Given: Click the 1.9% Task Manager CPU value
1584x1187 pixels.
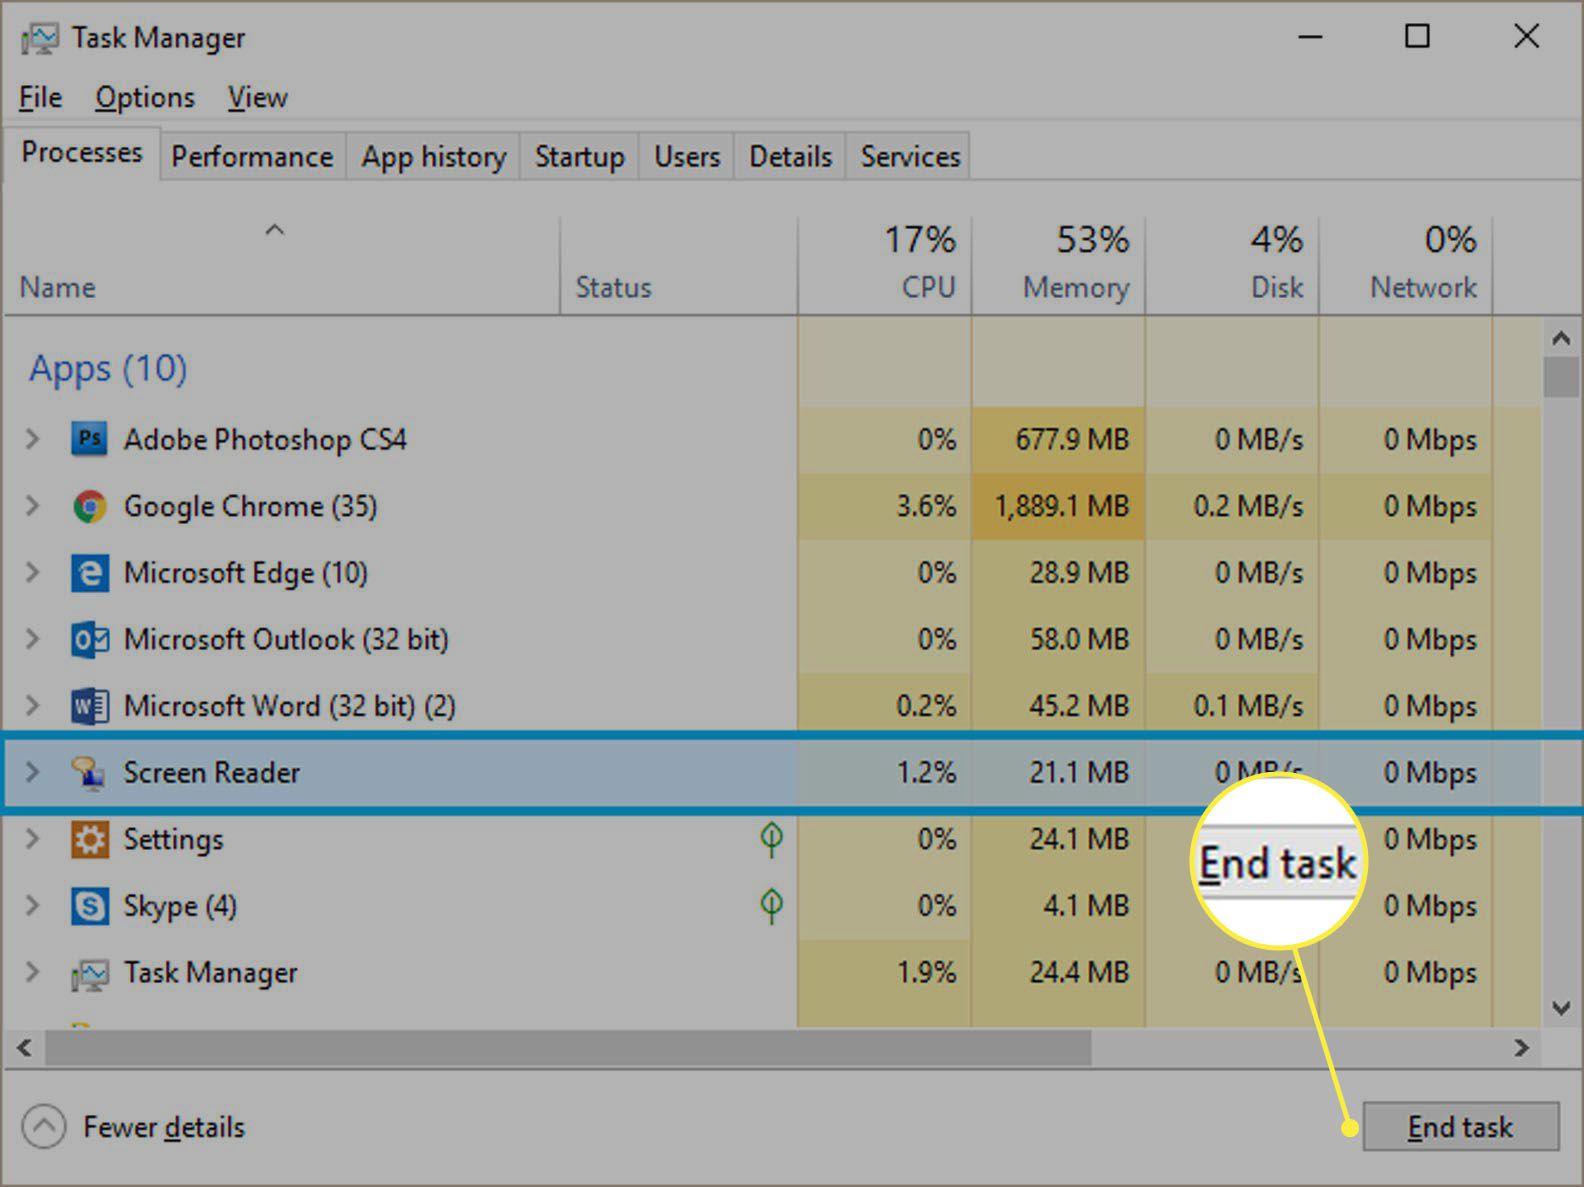Looking at the screenshot, I should (x=926, y=972).
